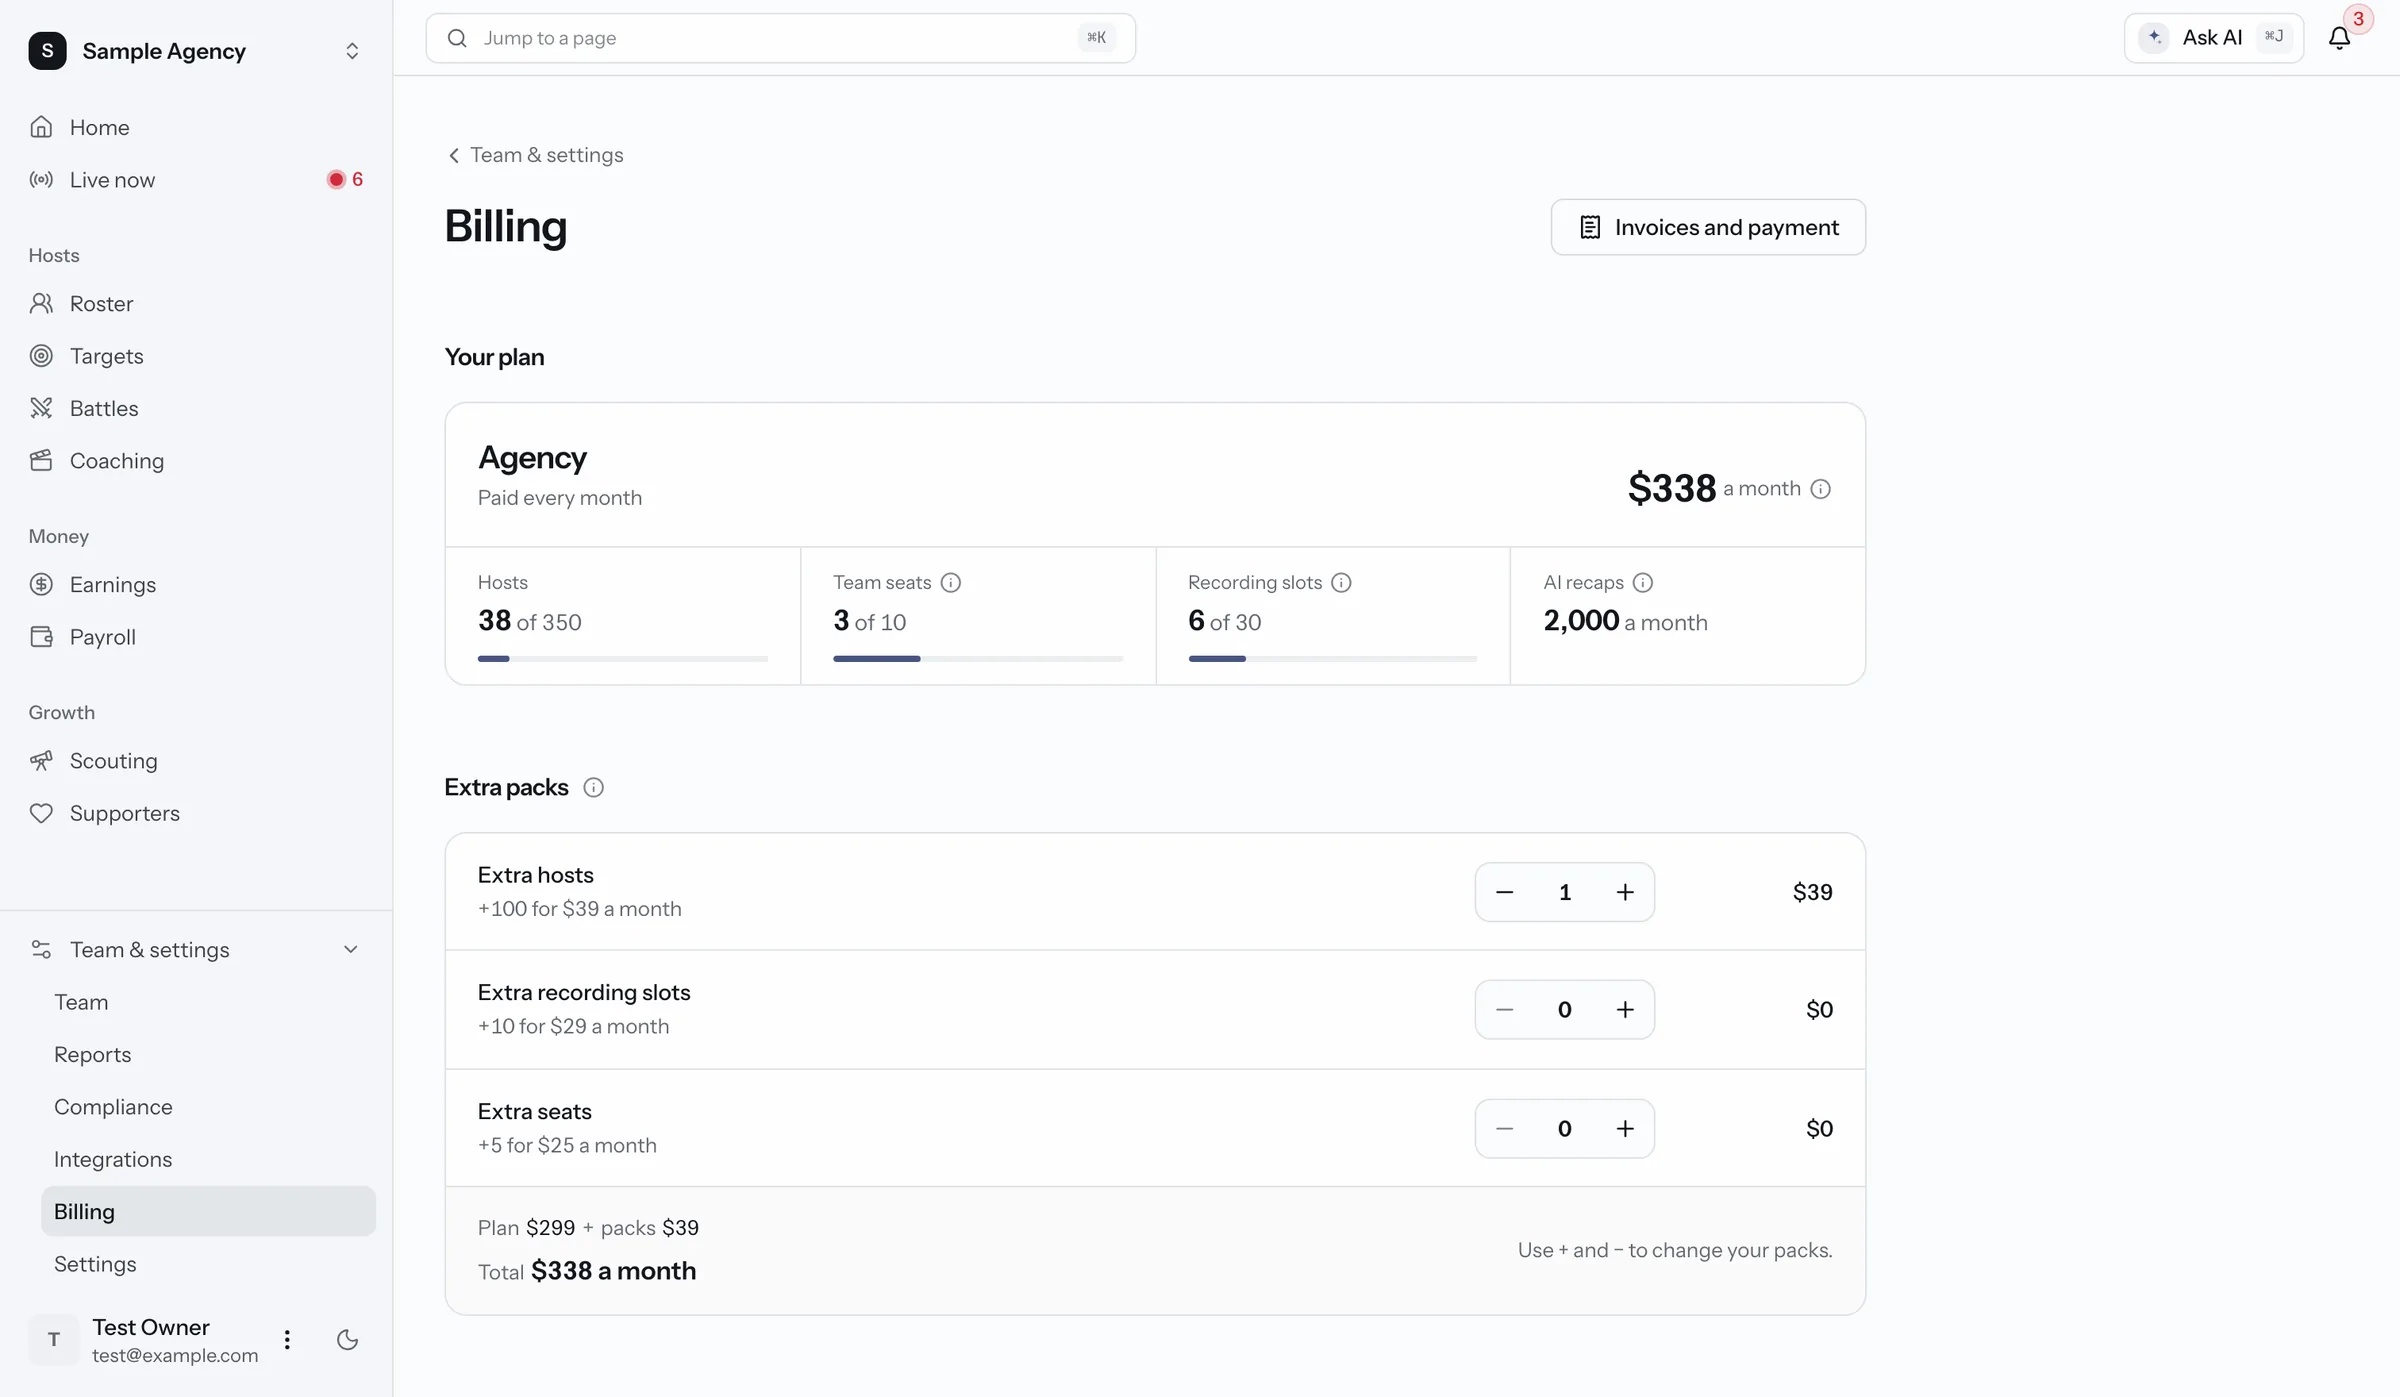Click the Sample Agency logo avatar

point(47,51)
